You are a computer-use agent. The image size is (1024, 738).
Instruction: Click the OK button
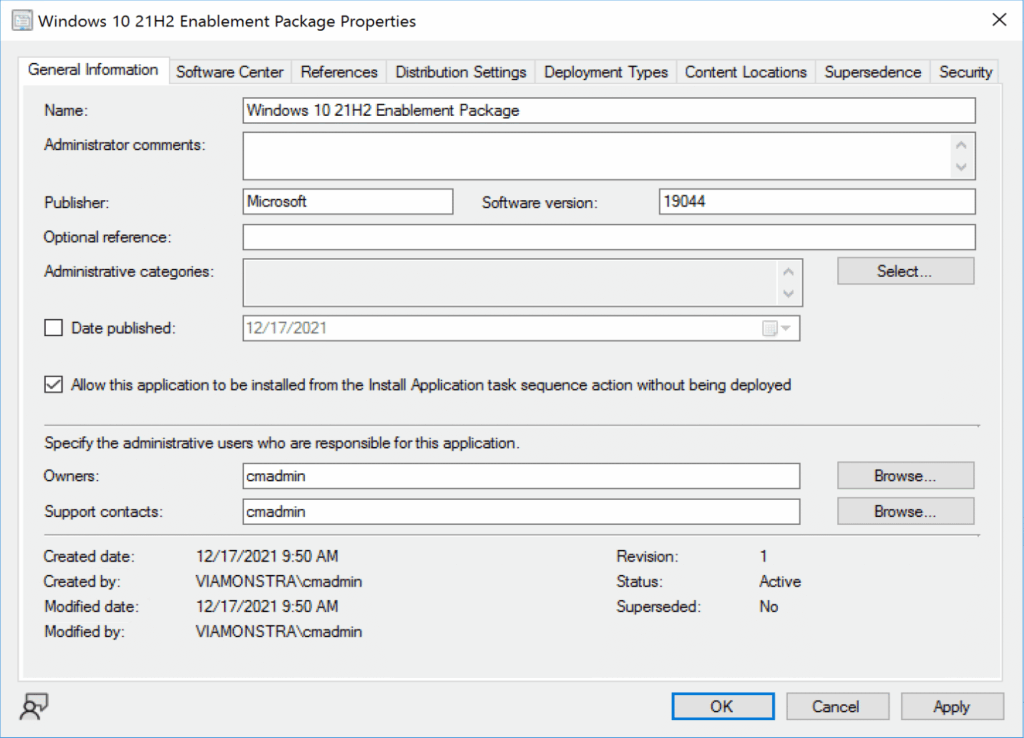tap(722, 706)
